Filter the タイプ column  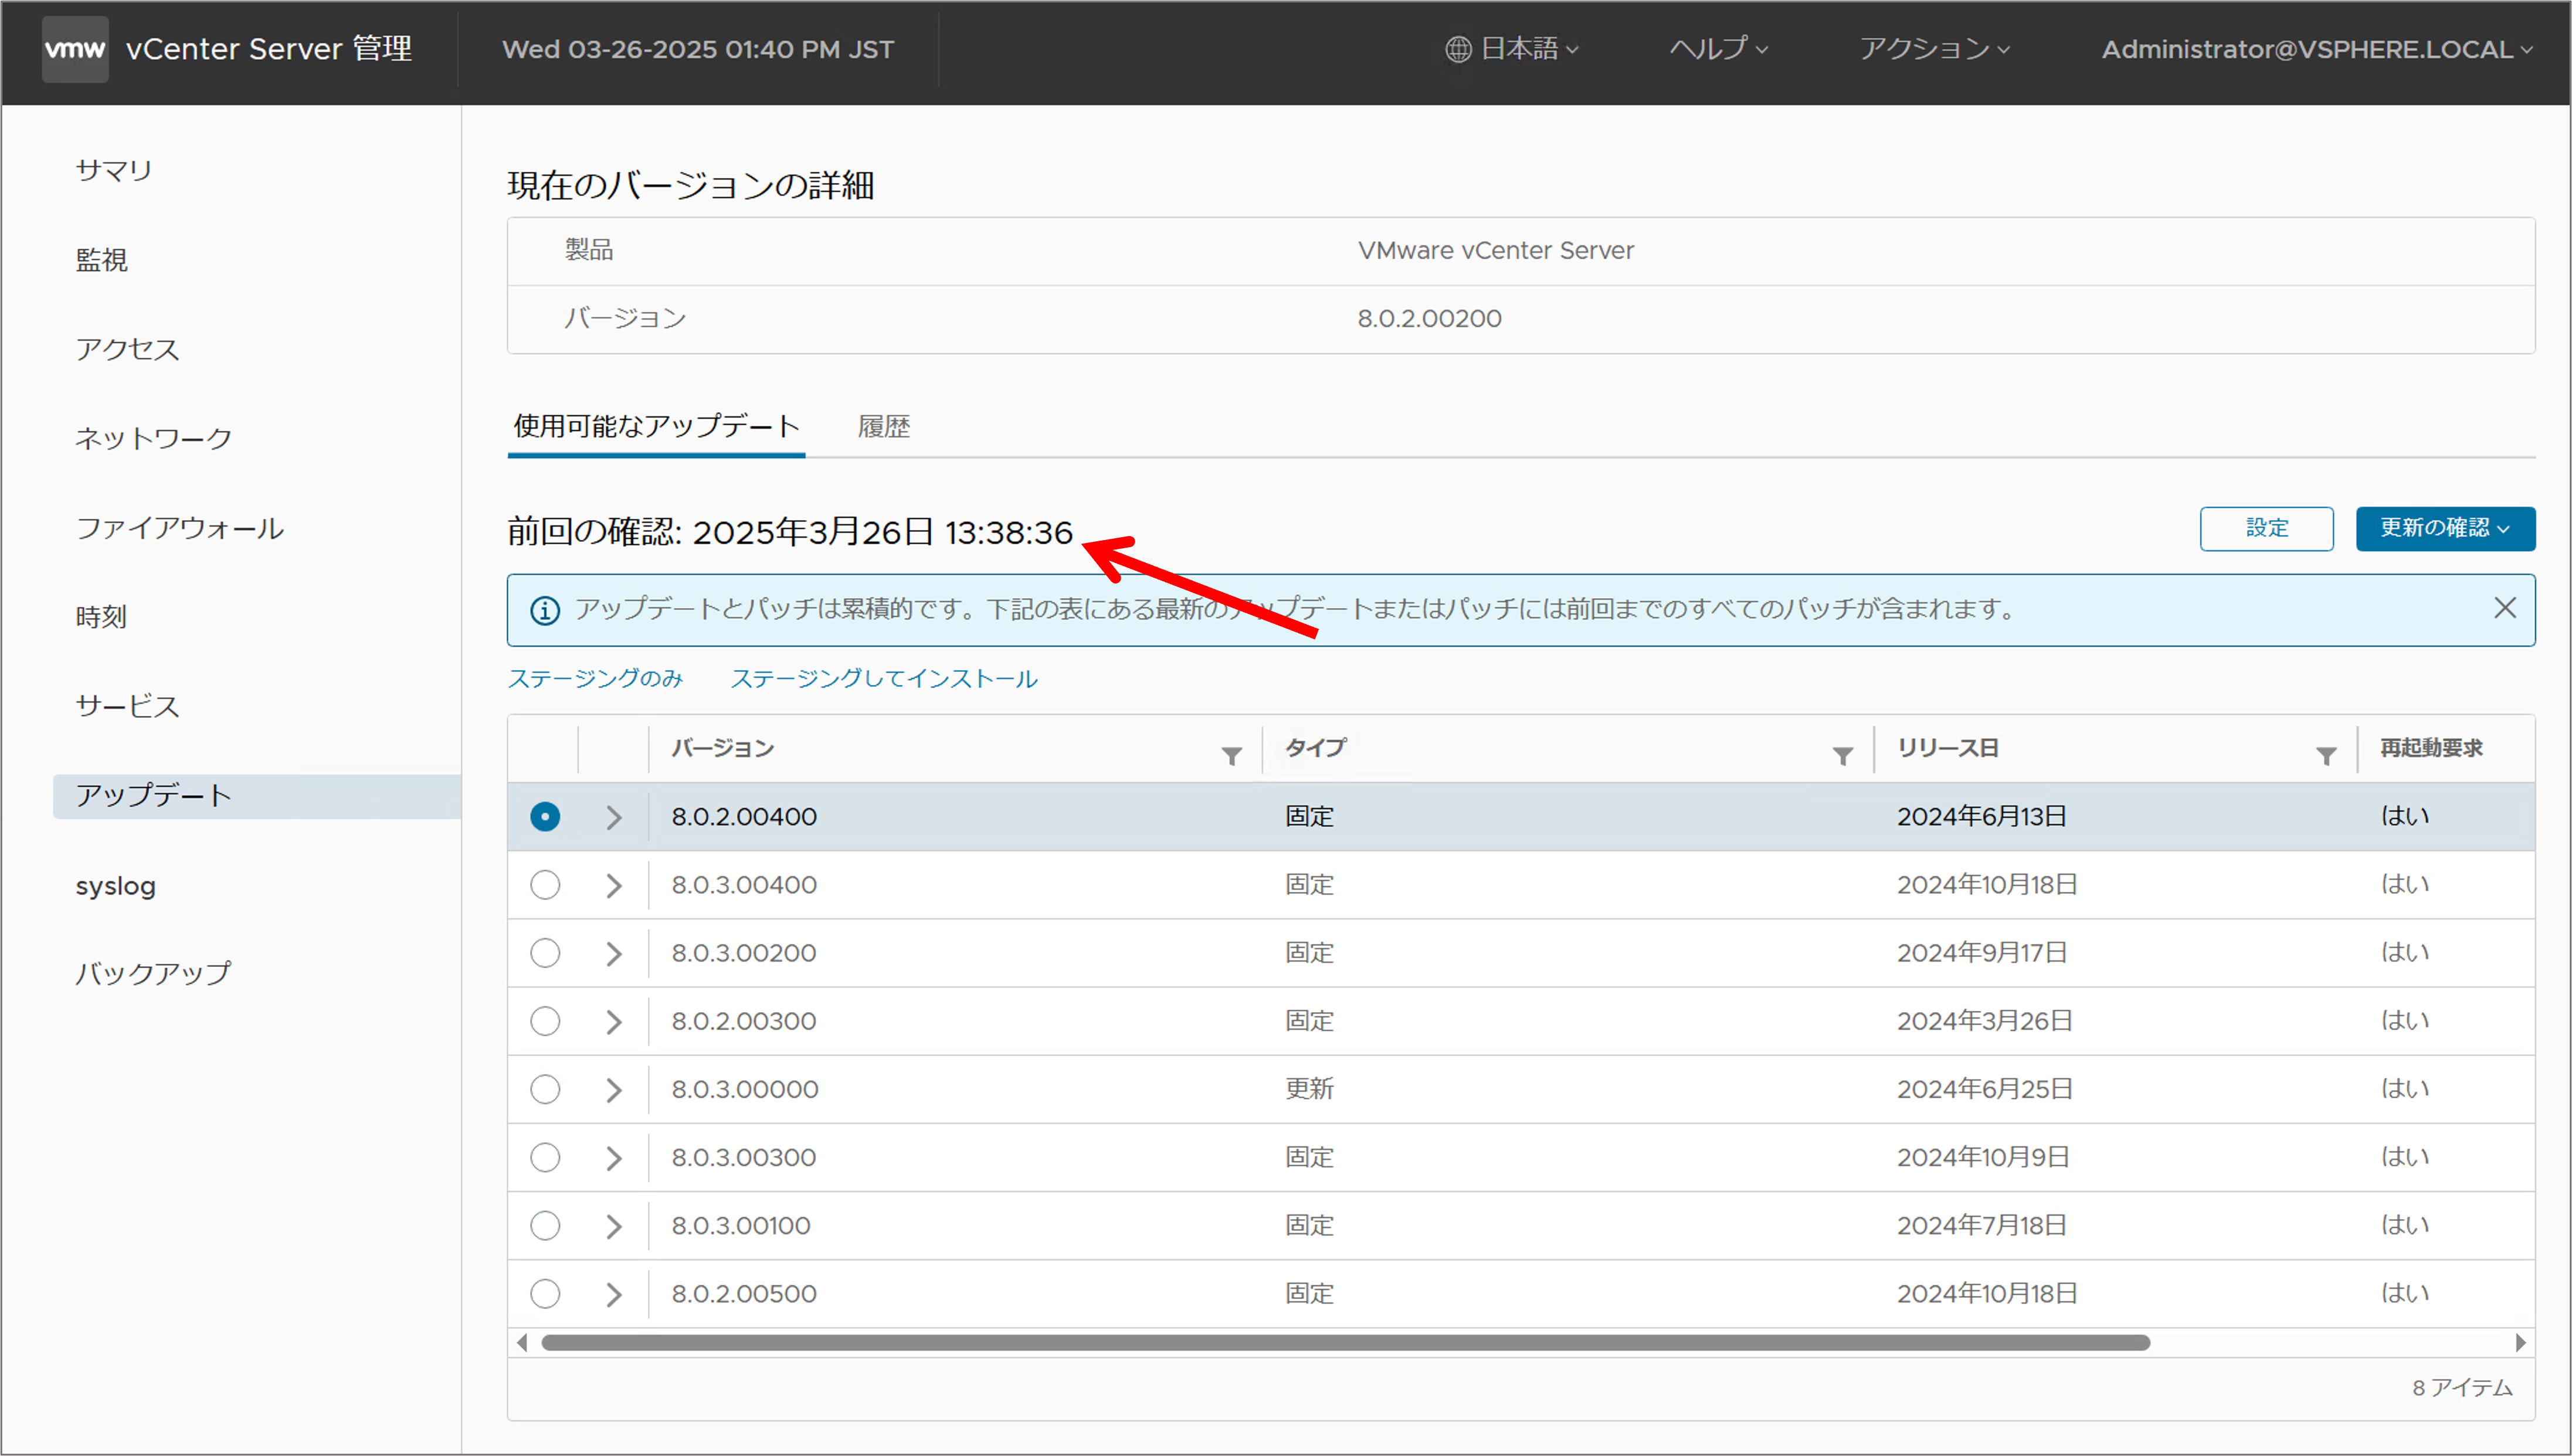(x=1843, y=756)
